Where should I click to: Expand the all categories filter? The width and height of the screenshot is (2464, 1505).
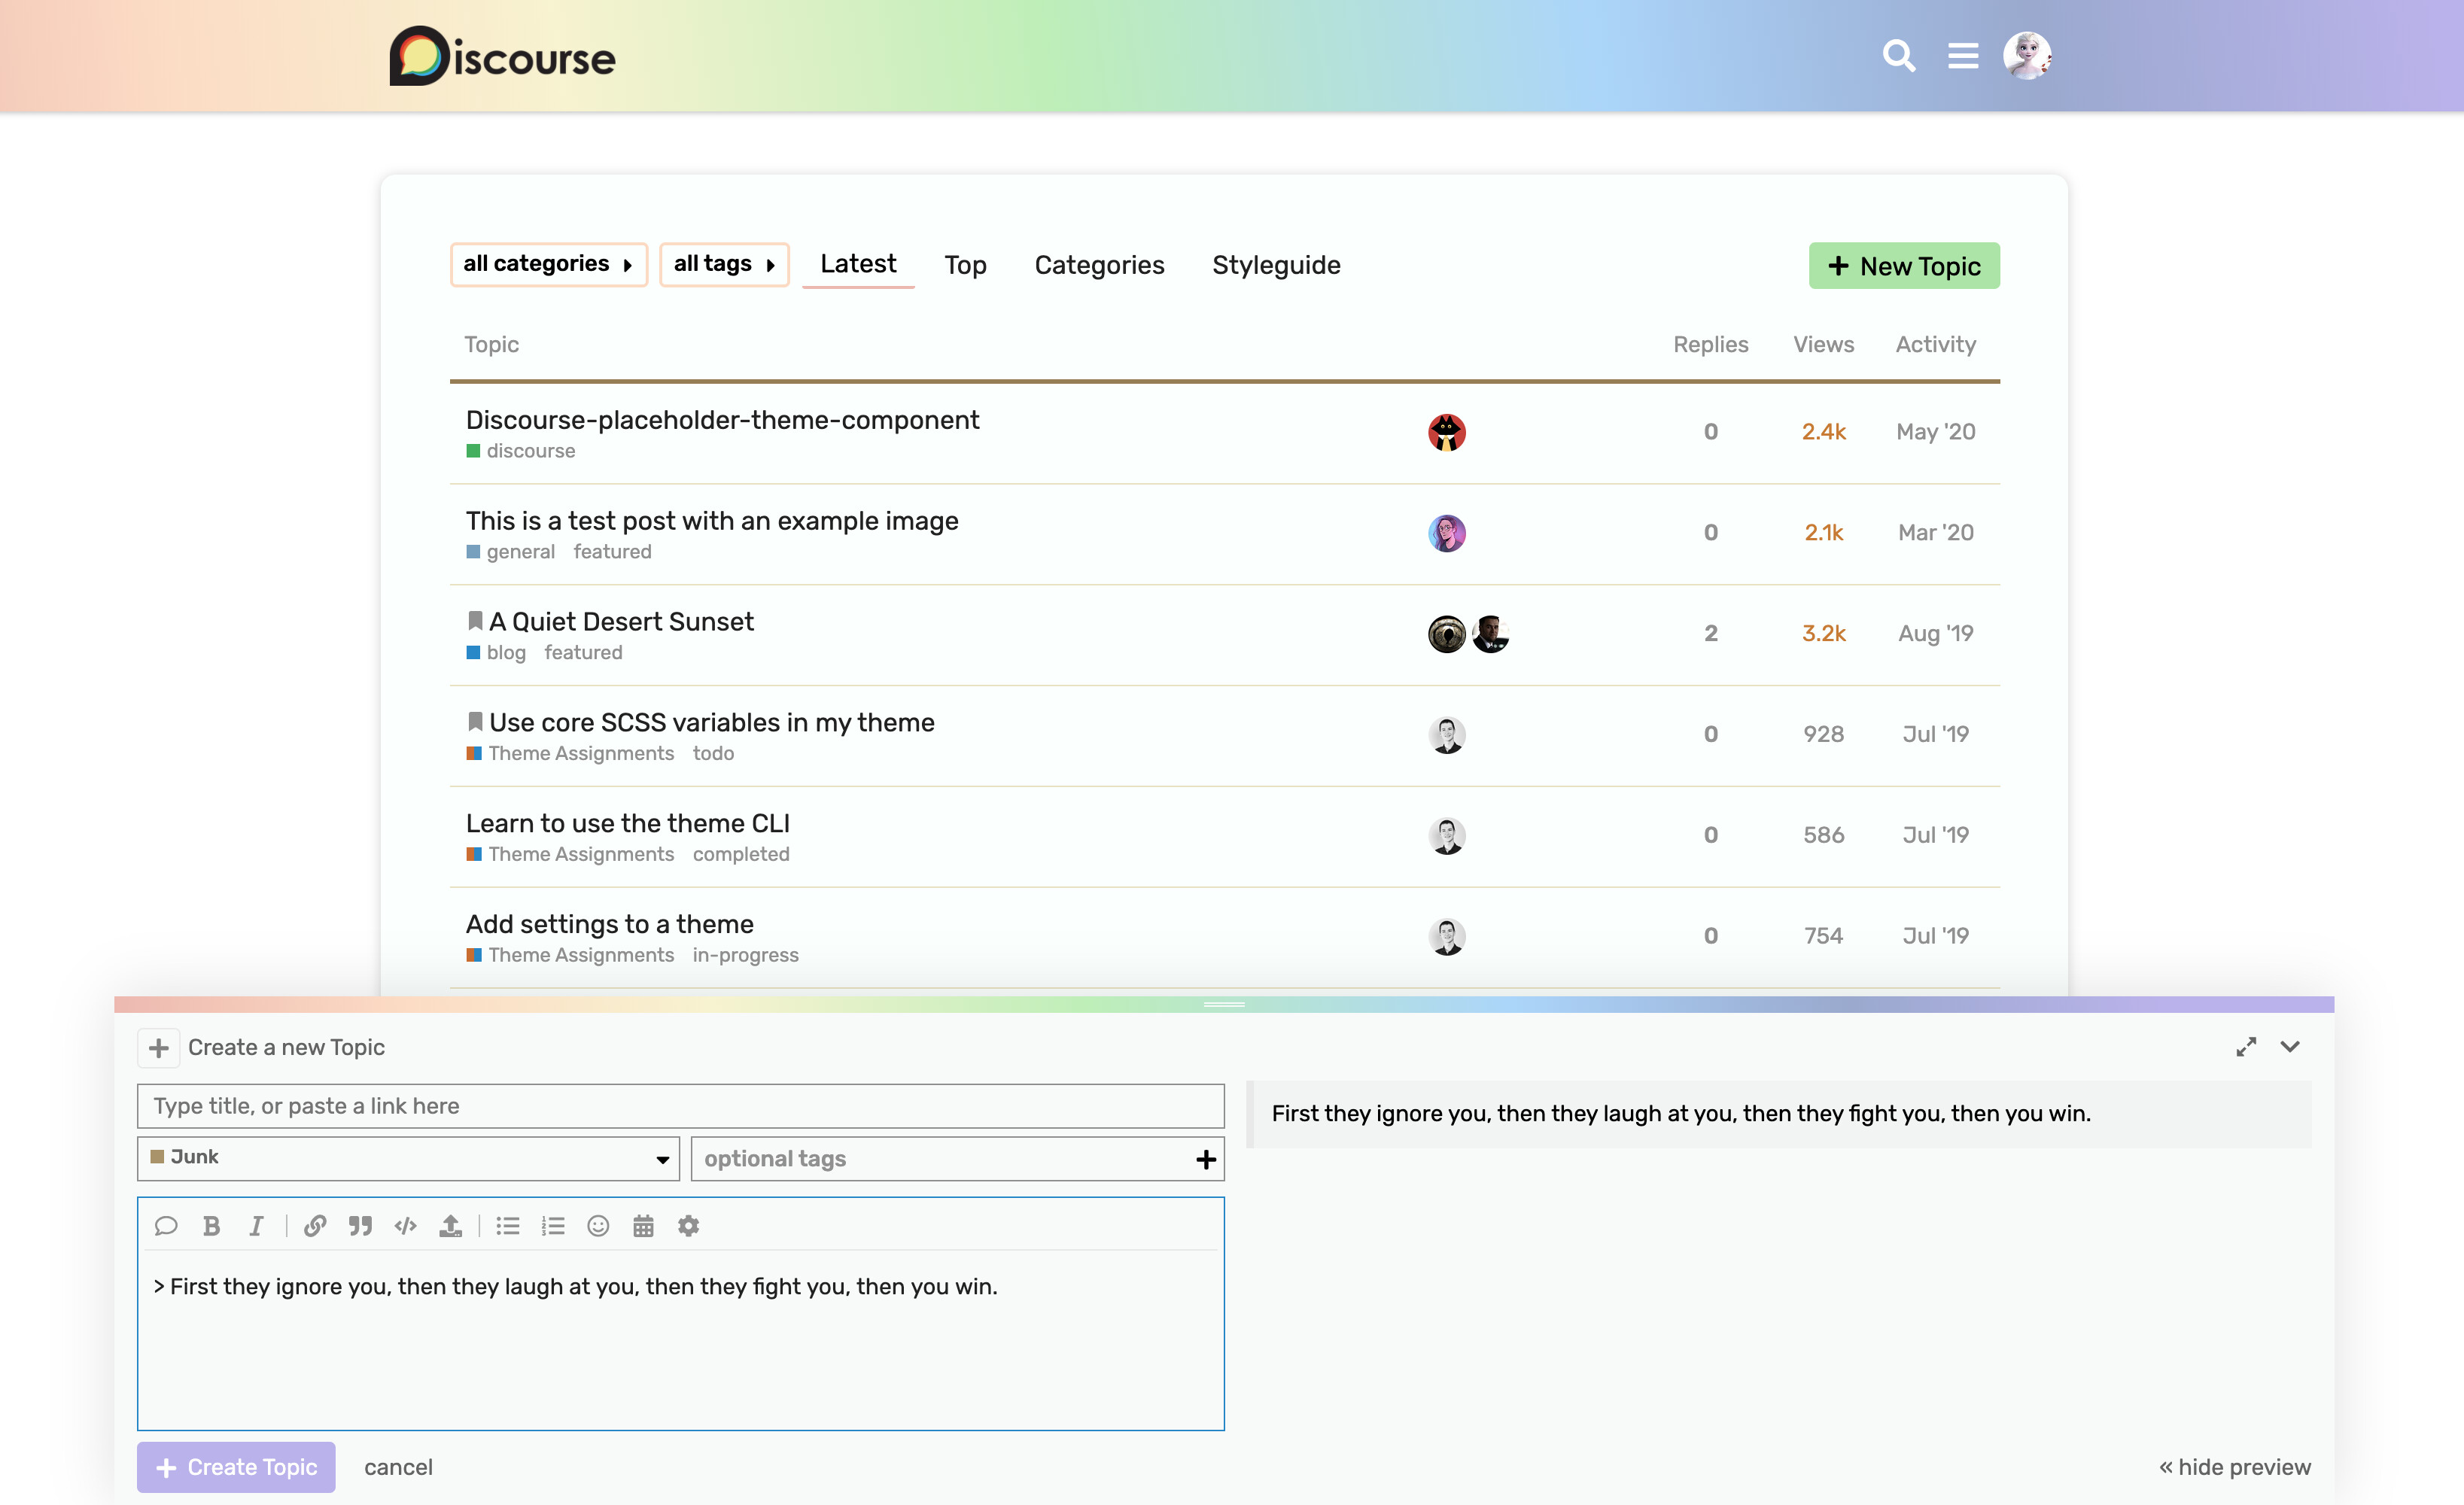pos(548,264)
